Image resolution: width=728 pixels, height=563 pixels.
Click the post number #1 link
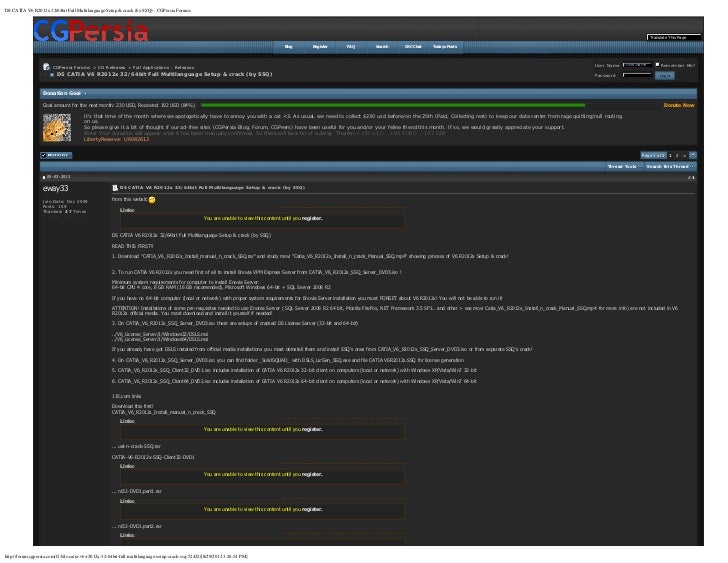(x=691, y=177)
